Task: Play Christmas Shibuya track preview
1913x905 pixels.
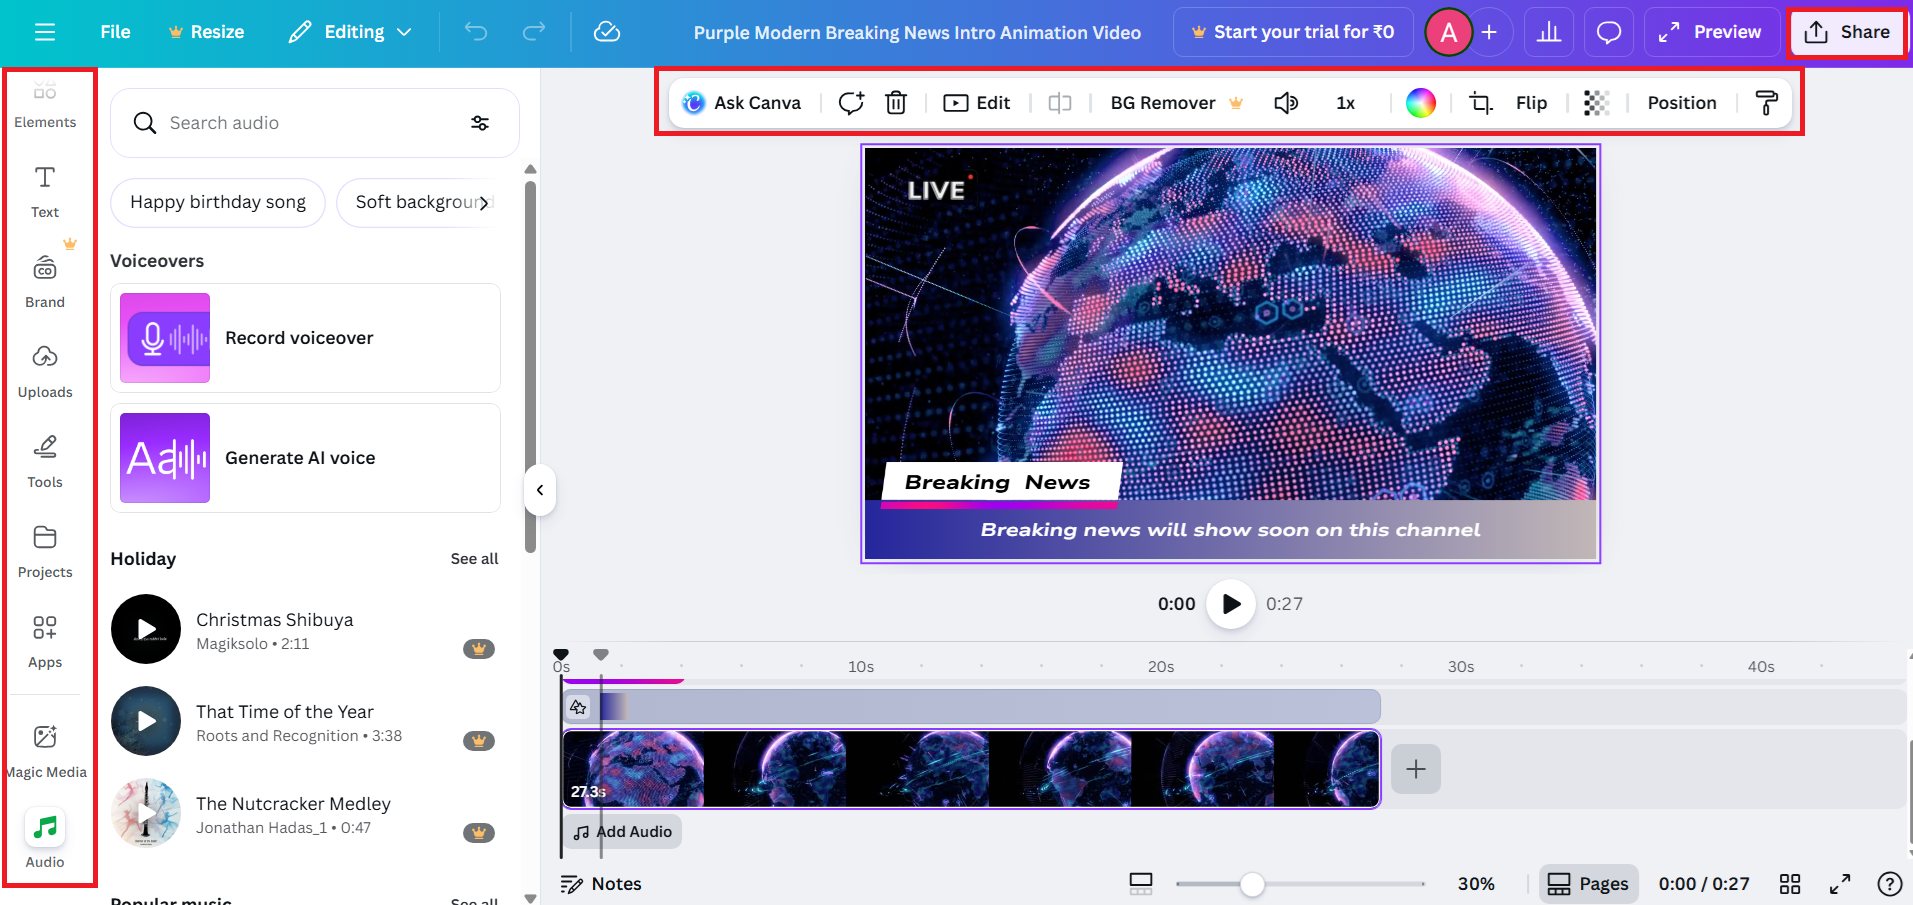Action: click(x=146, y=629)
